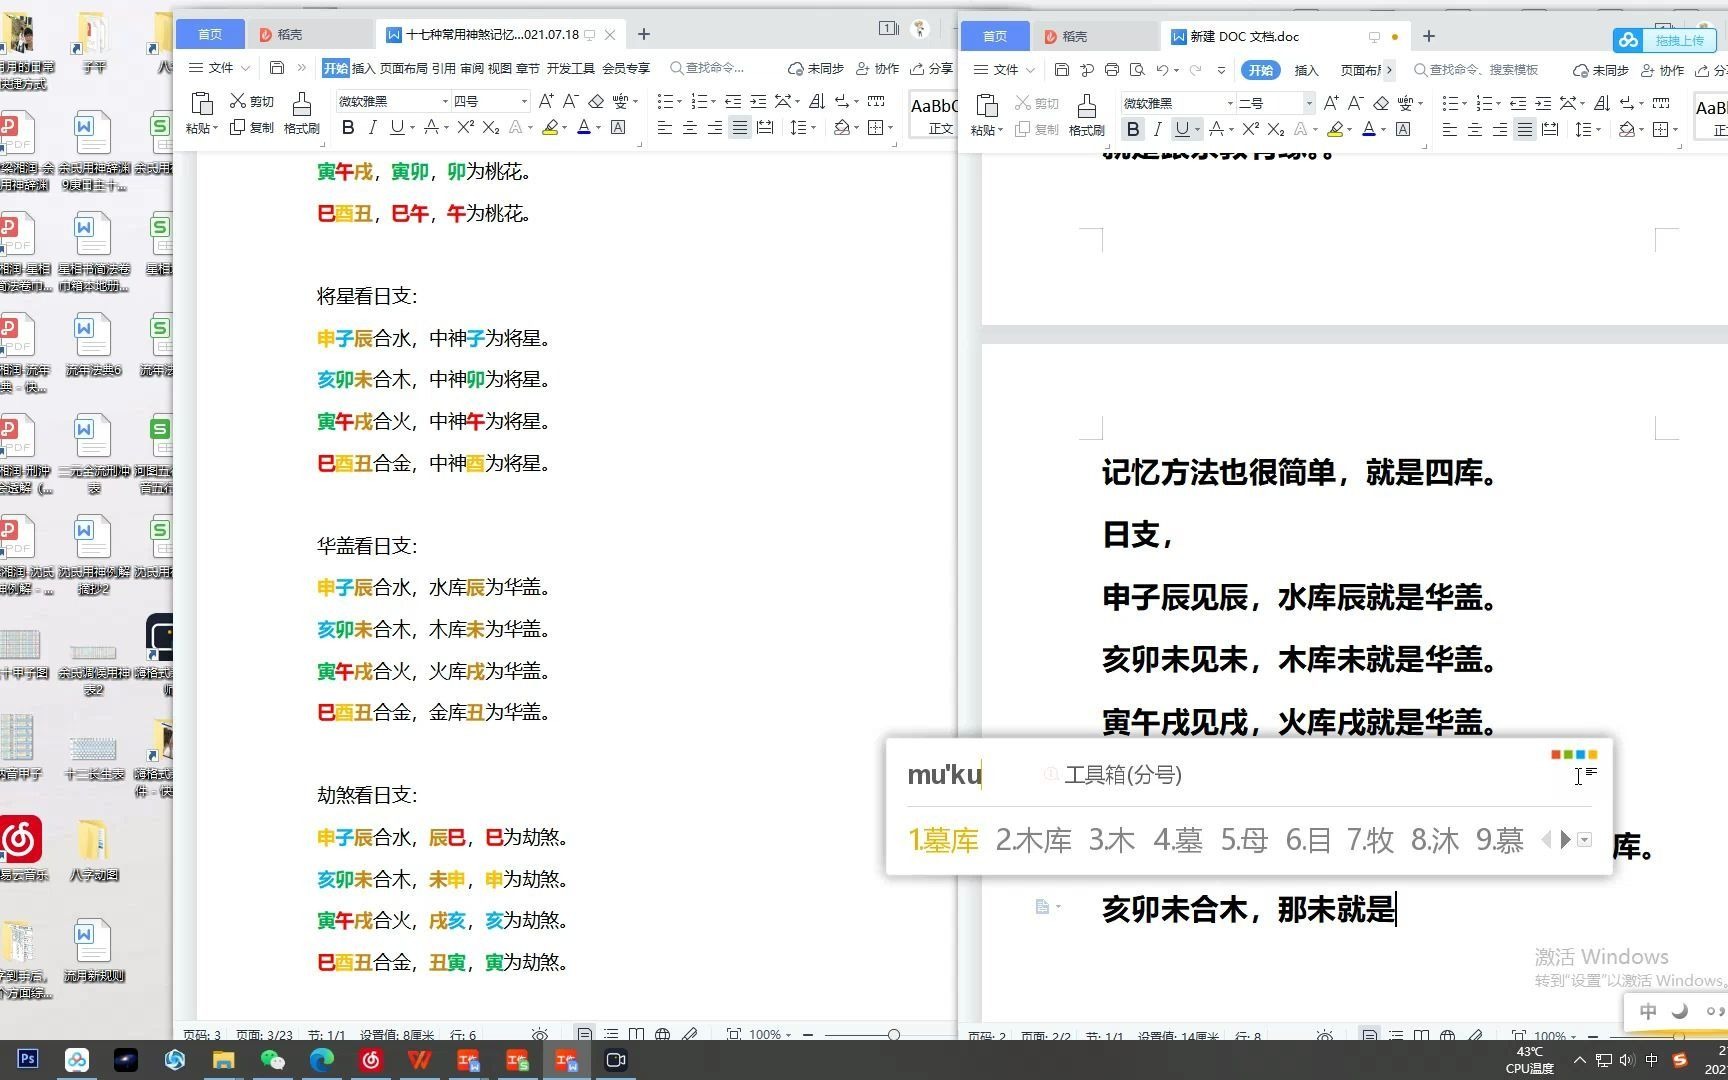Toggle Italic in the left document toolbar

(x=372, y=127)
